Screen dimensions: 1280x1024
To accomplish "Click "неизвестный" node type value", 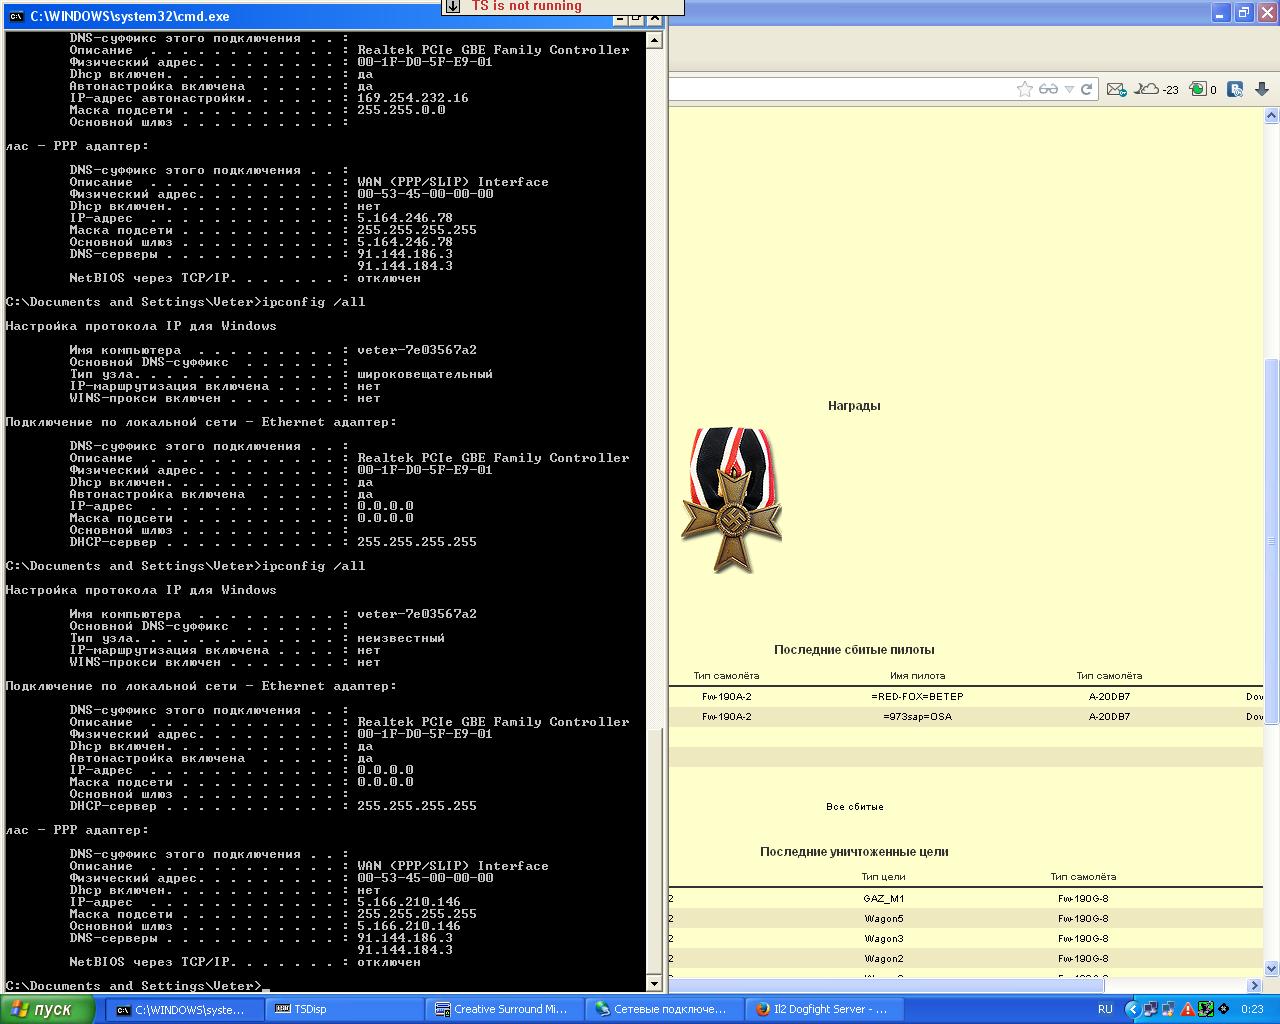I will pyautogui.click(x=401, y=638).
